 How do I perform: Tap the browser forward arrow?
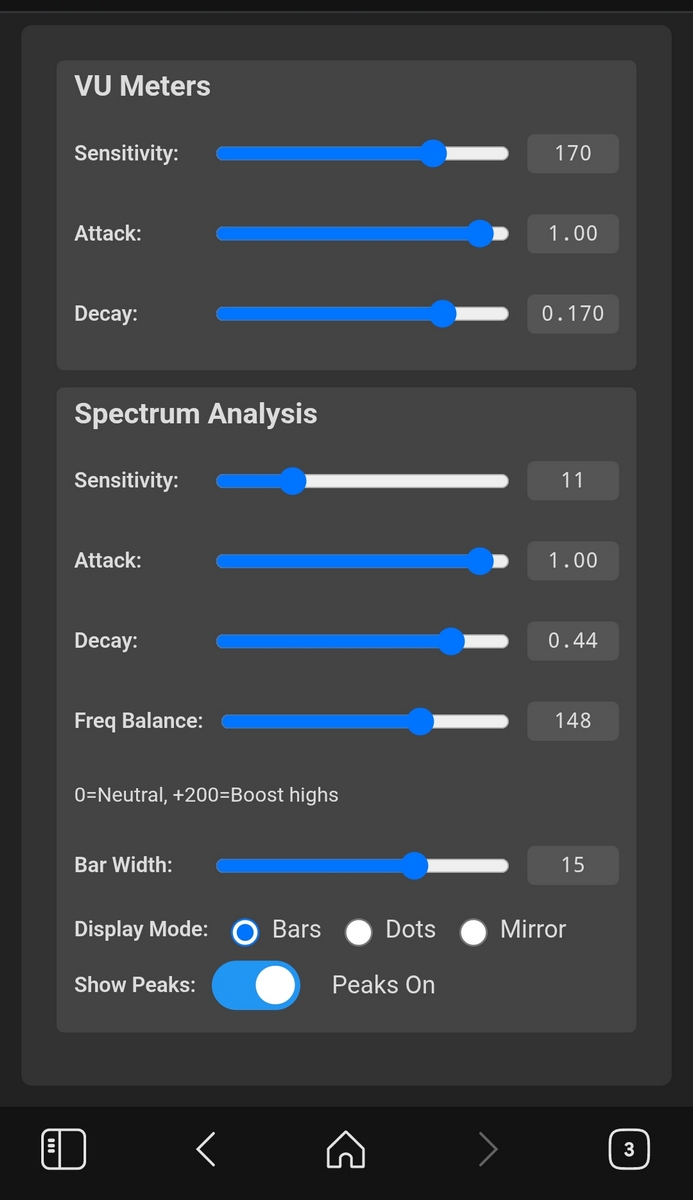488,1149
